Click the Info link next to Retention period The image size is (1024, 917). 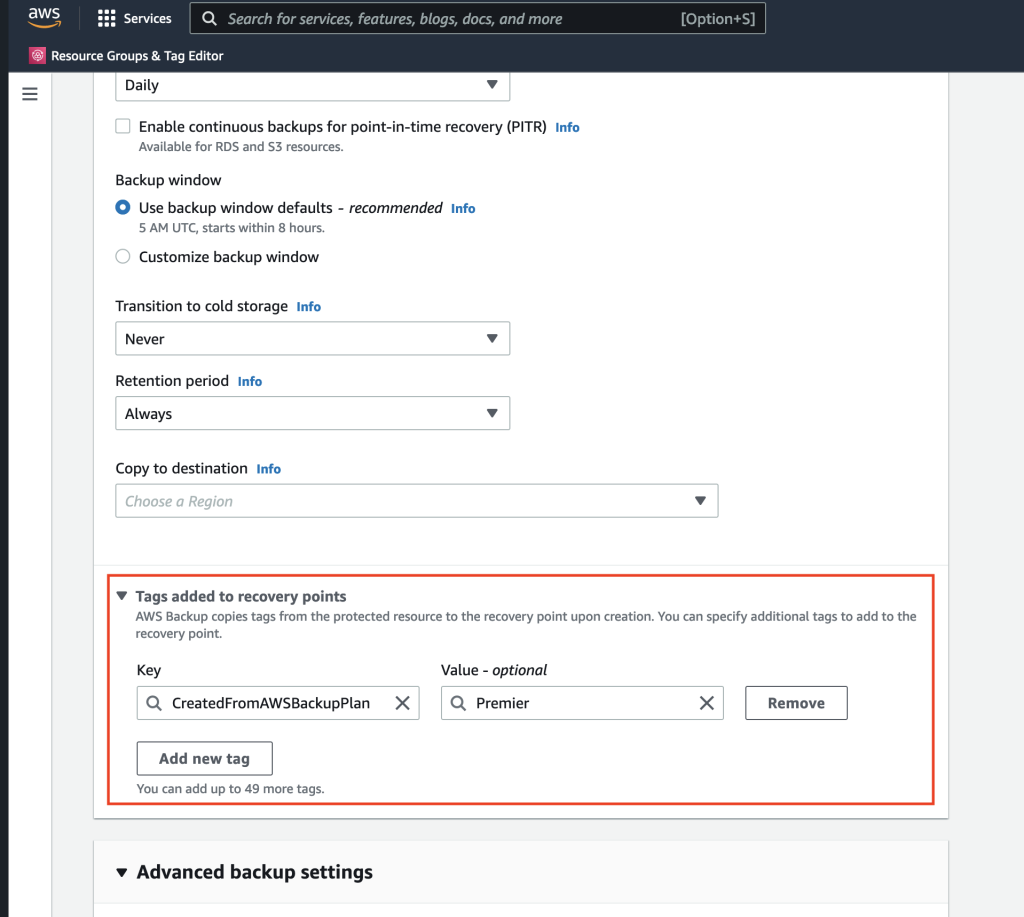[249, 381]
